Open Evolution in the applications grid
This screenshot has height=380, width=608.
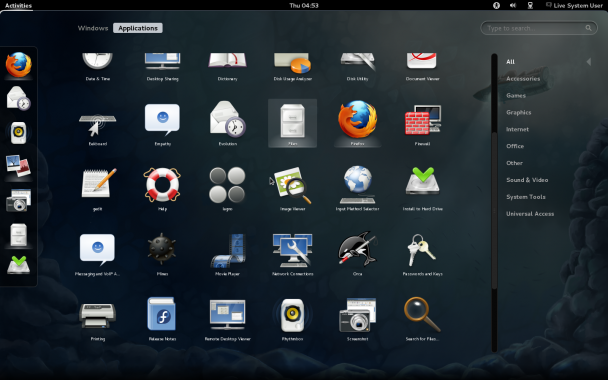pos(227,123)
